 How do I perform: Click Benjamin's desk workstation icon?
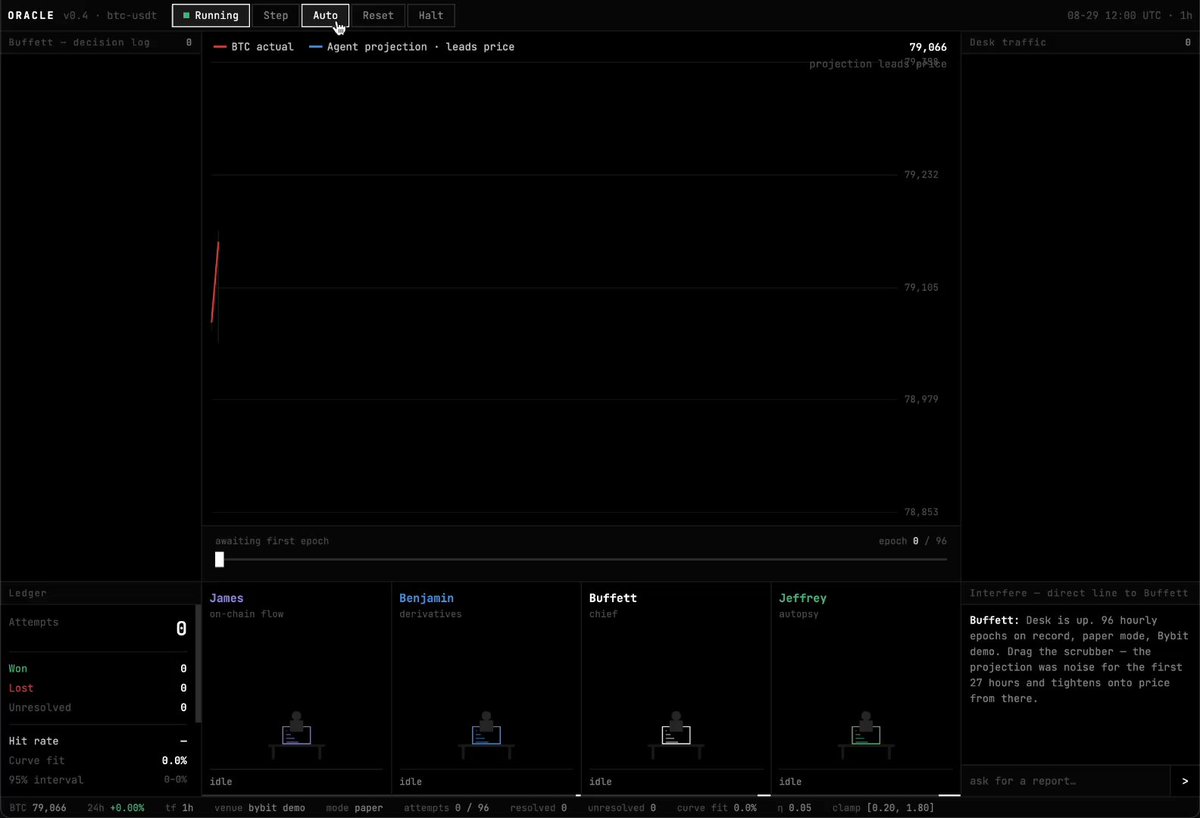click(486, 735)
